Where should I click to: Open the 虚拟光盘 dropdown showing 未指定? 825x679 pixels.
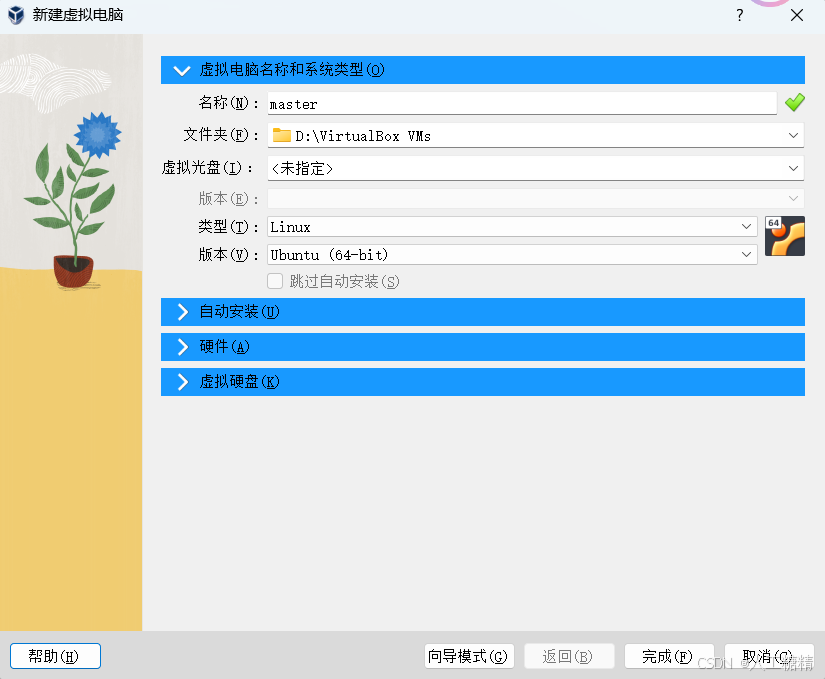click(x=536, y=168)
